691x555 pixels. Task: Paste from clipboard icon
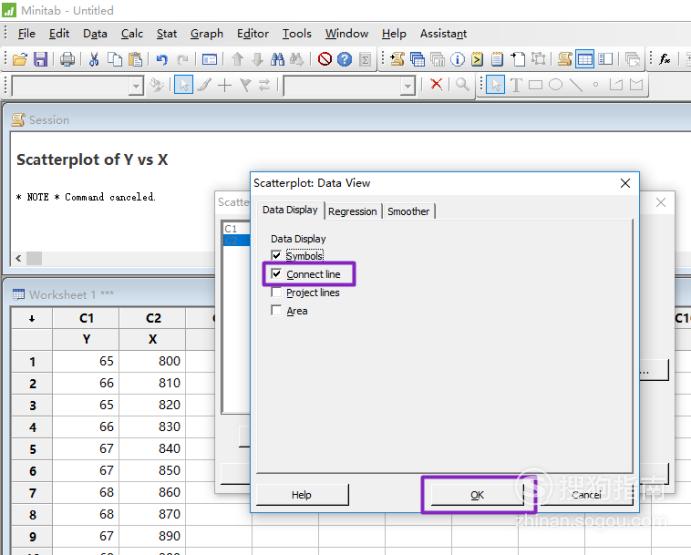coord(136,59)
